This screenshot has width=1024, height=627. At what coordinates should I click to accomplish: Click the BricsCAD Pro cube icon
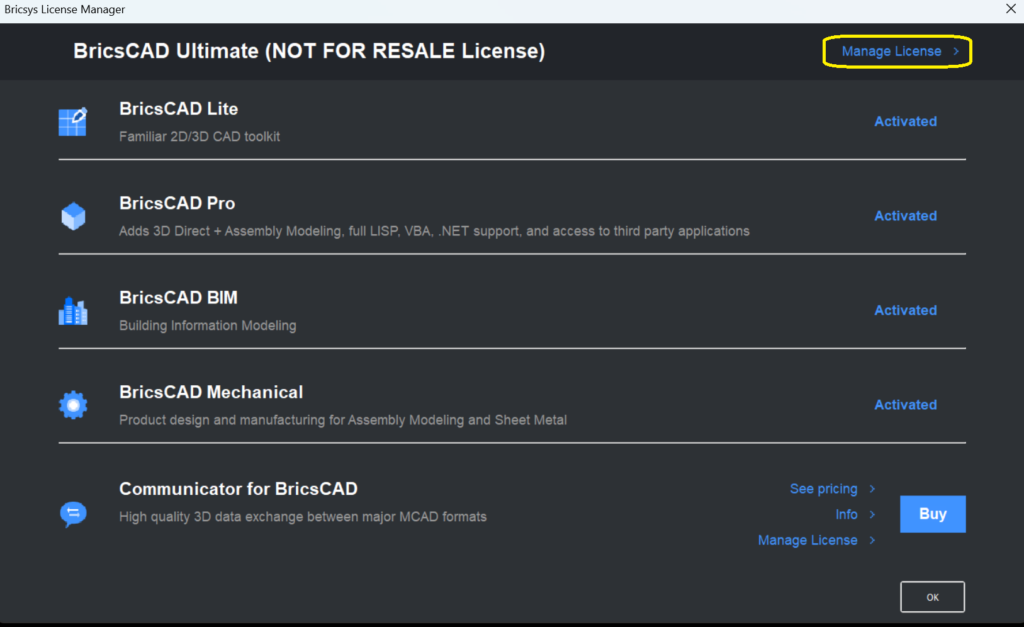tap(73, 216)
